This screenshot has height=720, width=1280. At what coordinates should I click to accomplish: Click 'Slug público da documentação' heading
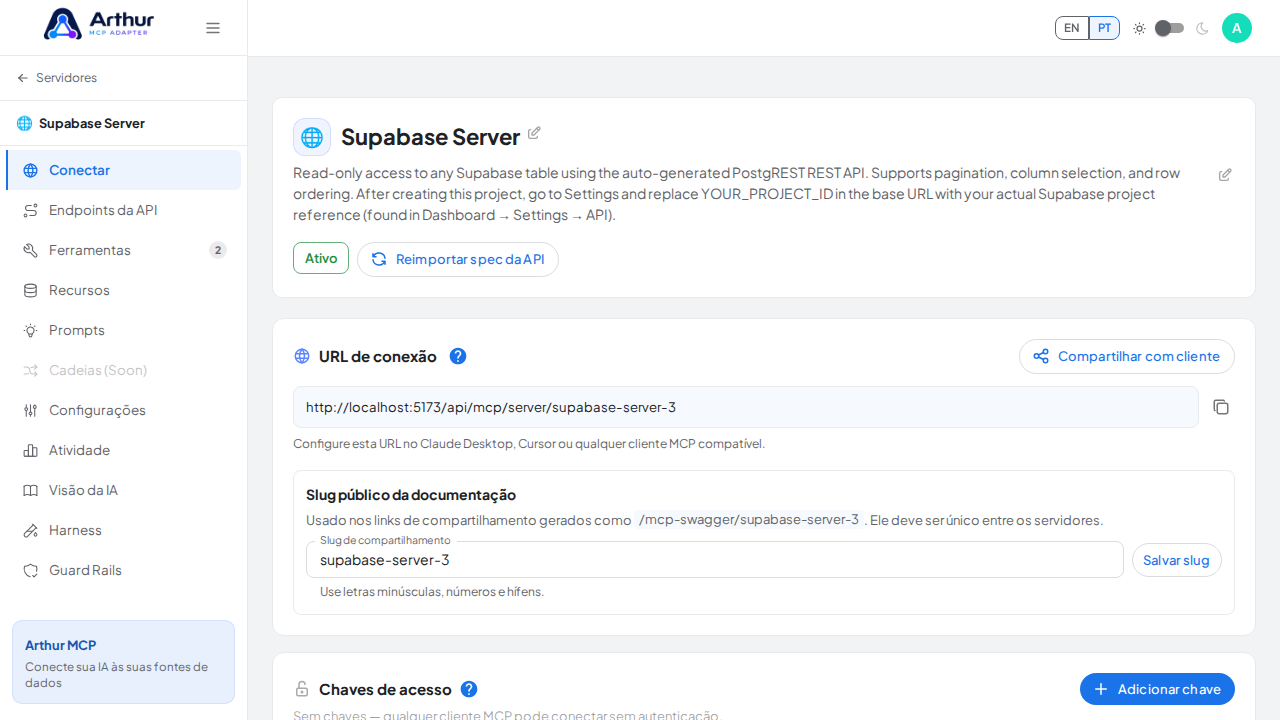(411, 495)
